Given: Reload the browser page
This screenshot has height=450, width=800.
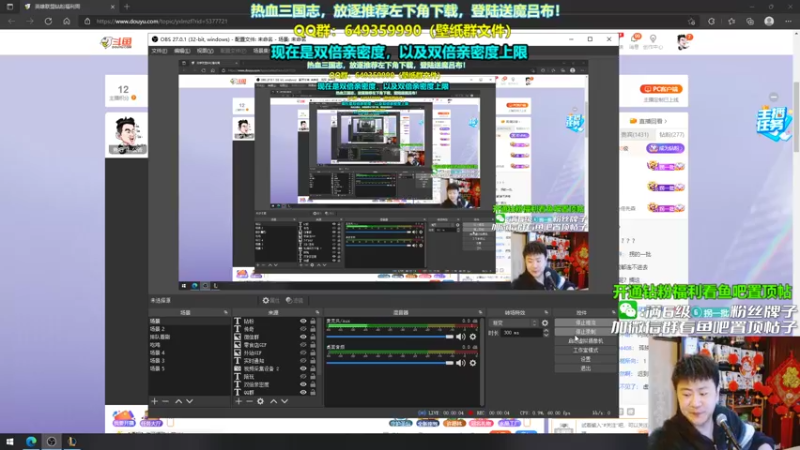Looking at the screenshot, I should tap(48, 21).
